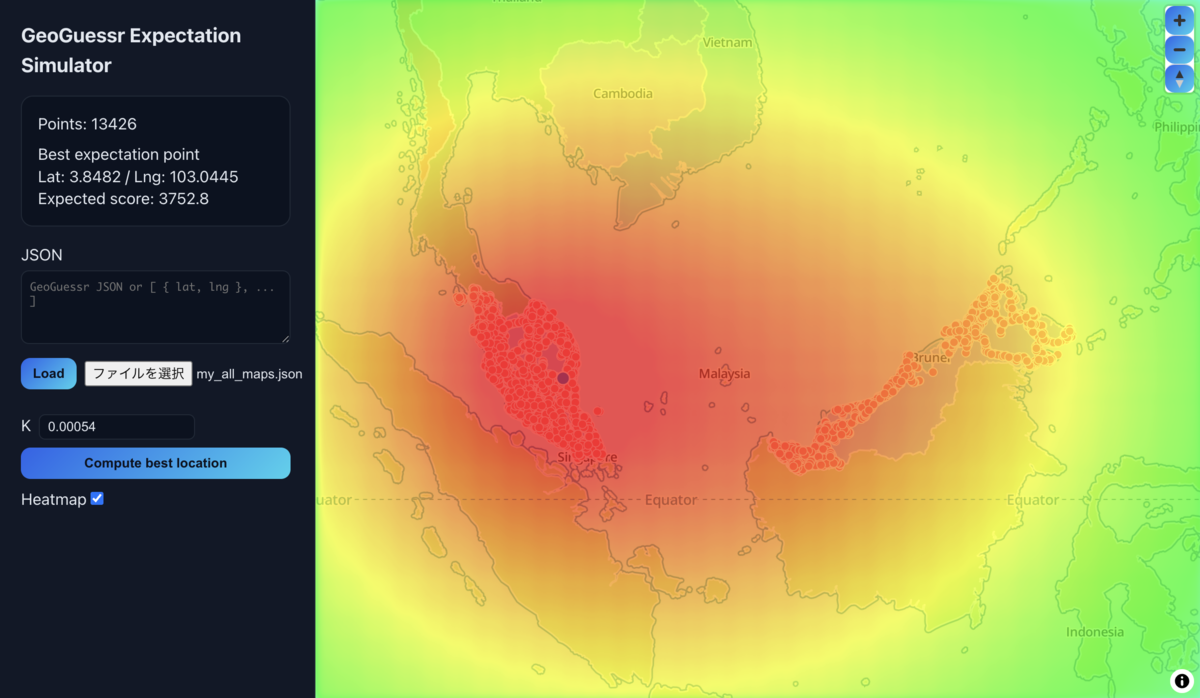Open map attribution info icon
The height and width of the screenshot is (698, 1200).
(x=1180, y=679)
